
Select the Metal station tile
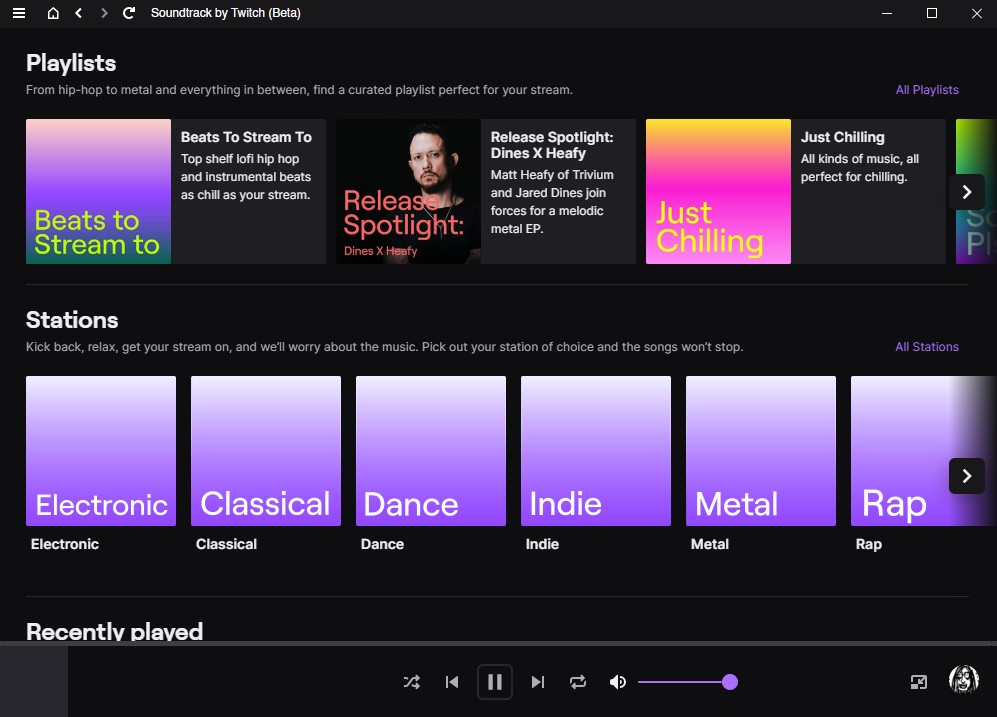(761, 451)
